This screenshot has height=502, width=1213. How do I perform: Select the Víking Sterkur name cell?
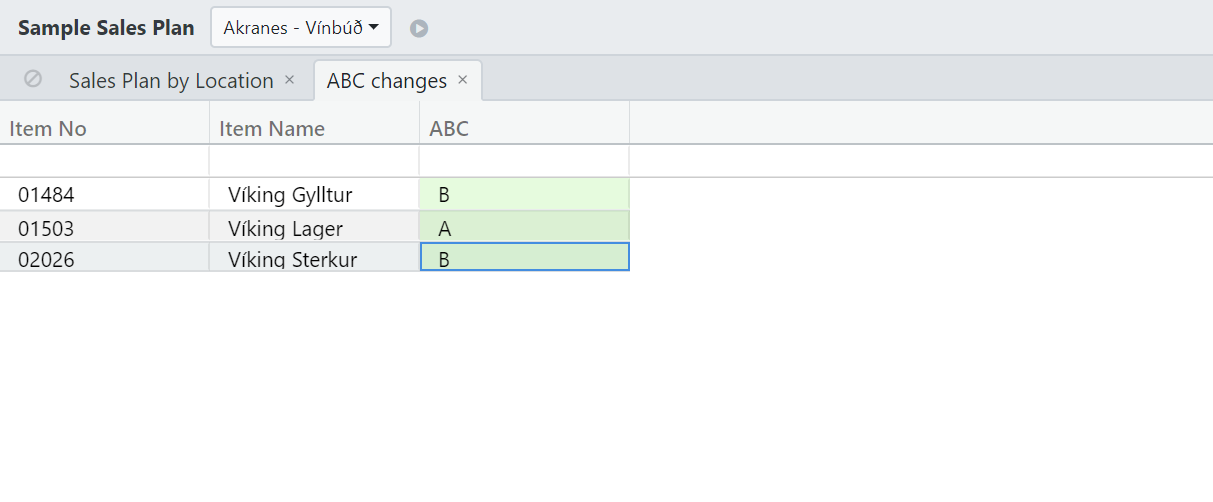[314, 258]
